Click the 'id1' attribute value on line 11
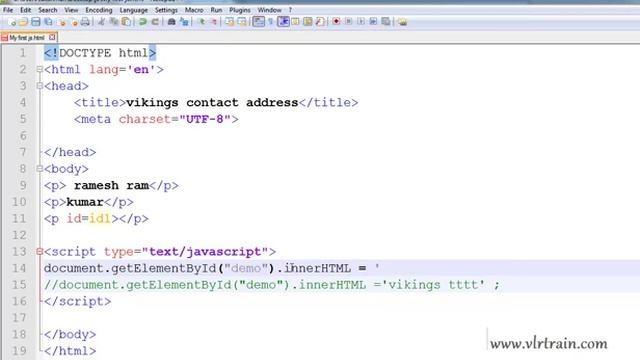Viewport: 640px width, 360px height. coord(100,218)
